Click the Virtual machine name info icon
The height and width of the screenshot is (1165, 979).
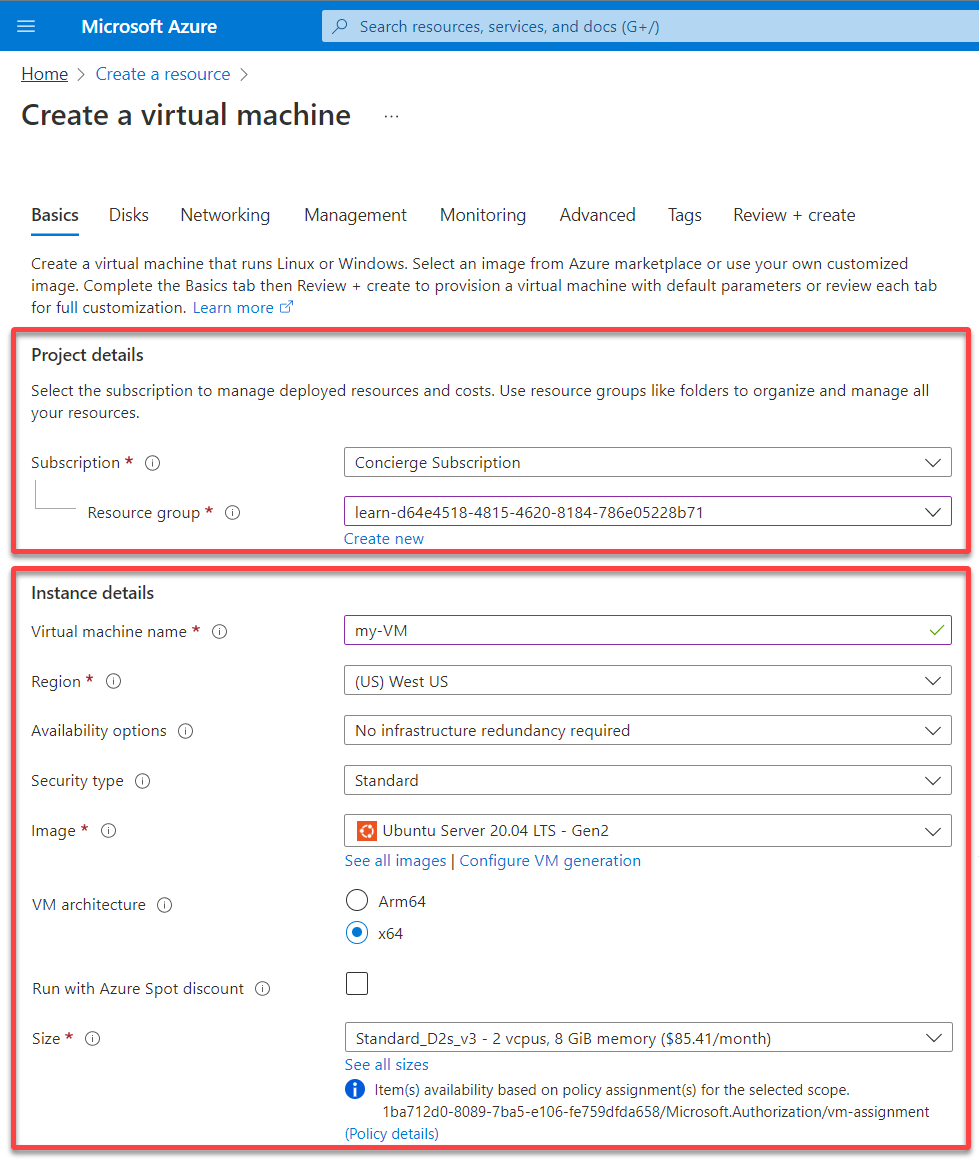[219, 632]
